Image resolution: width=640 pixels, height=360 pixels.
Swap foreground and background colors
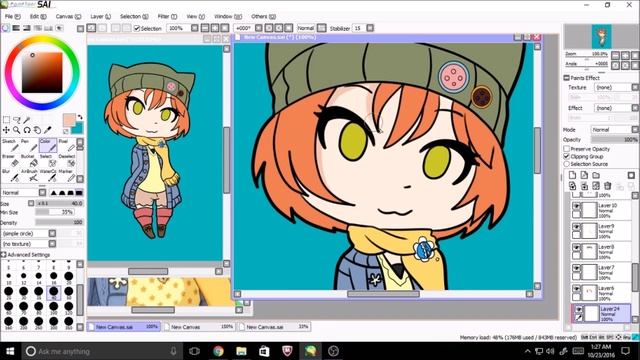coord(80,117)
